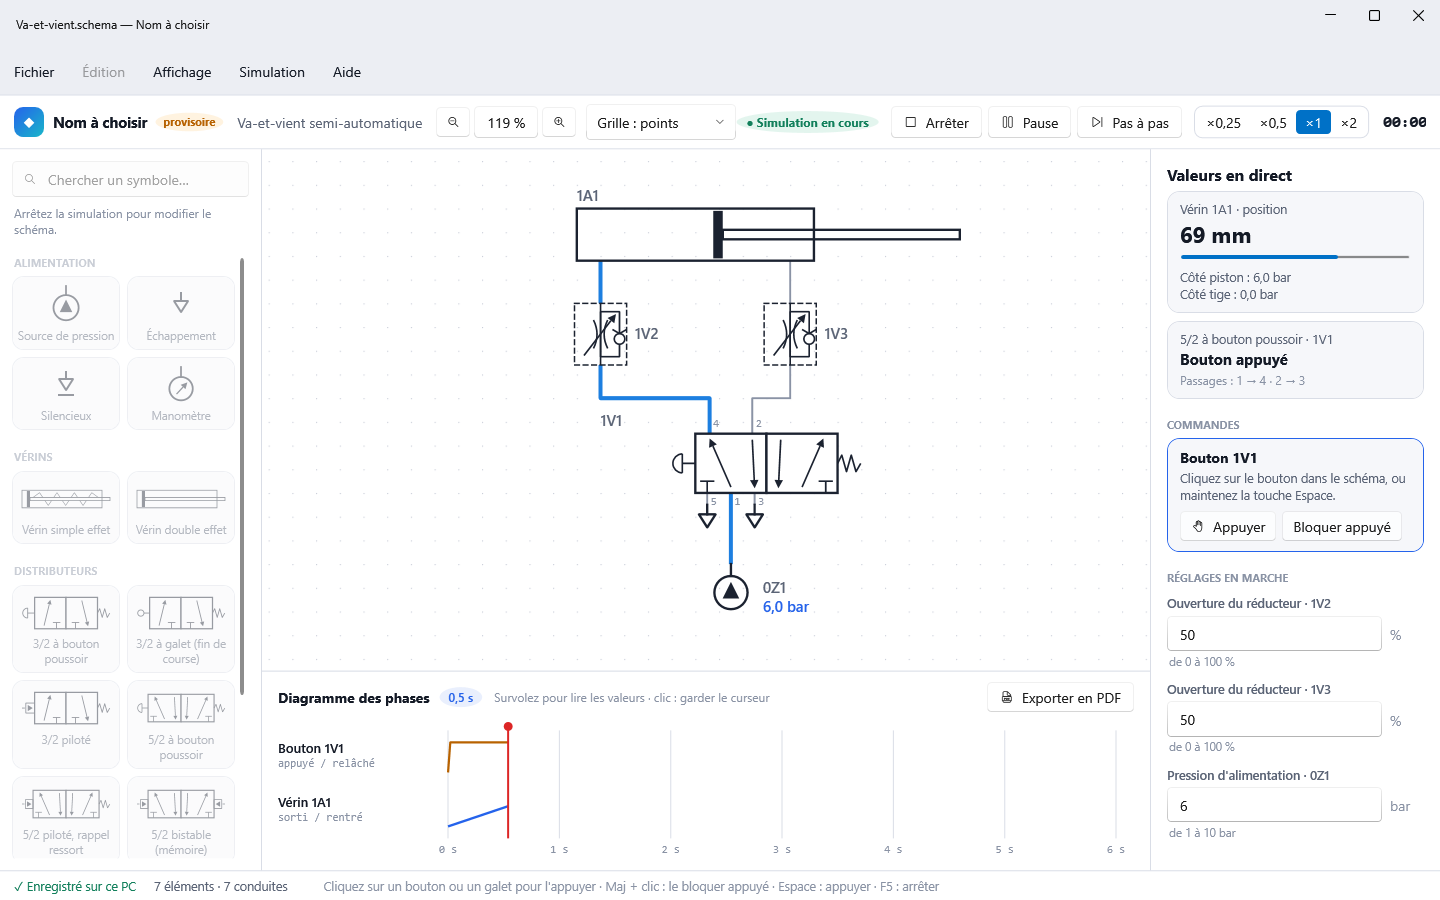Select the Source de pression symbol
Viewport: 1440px width, 900px height.
coord(66,314)
